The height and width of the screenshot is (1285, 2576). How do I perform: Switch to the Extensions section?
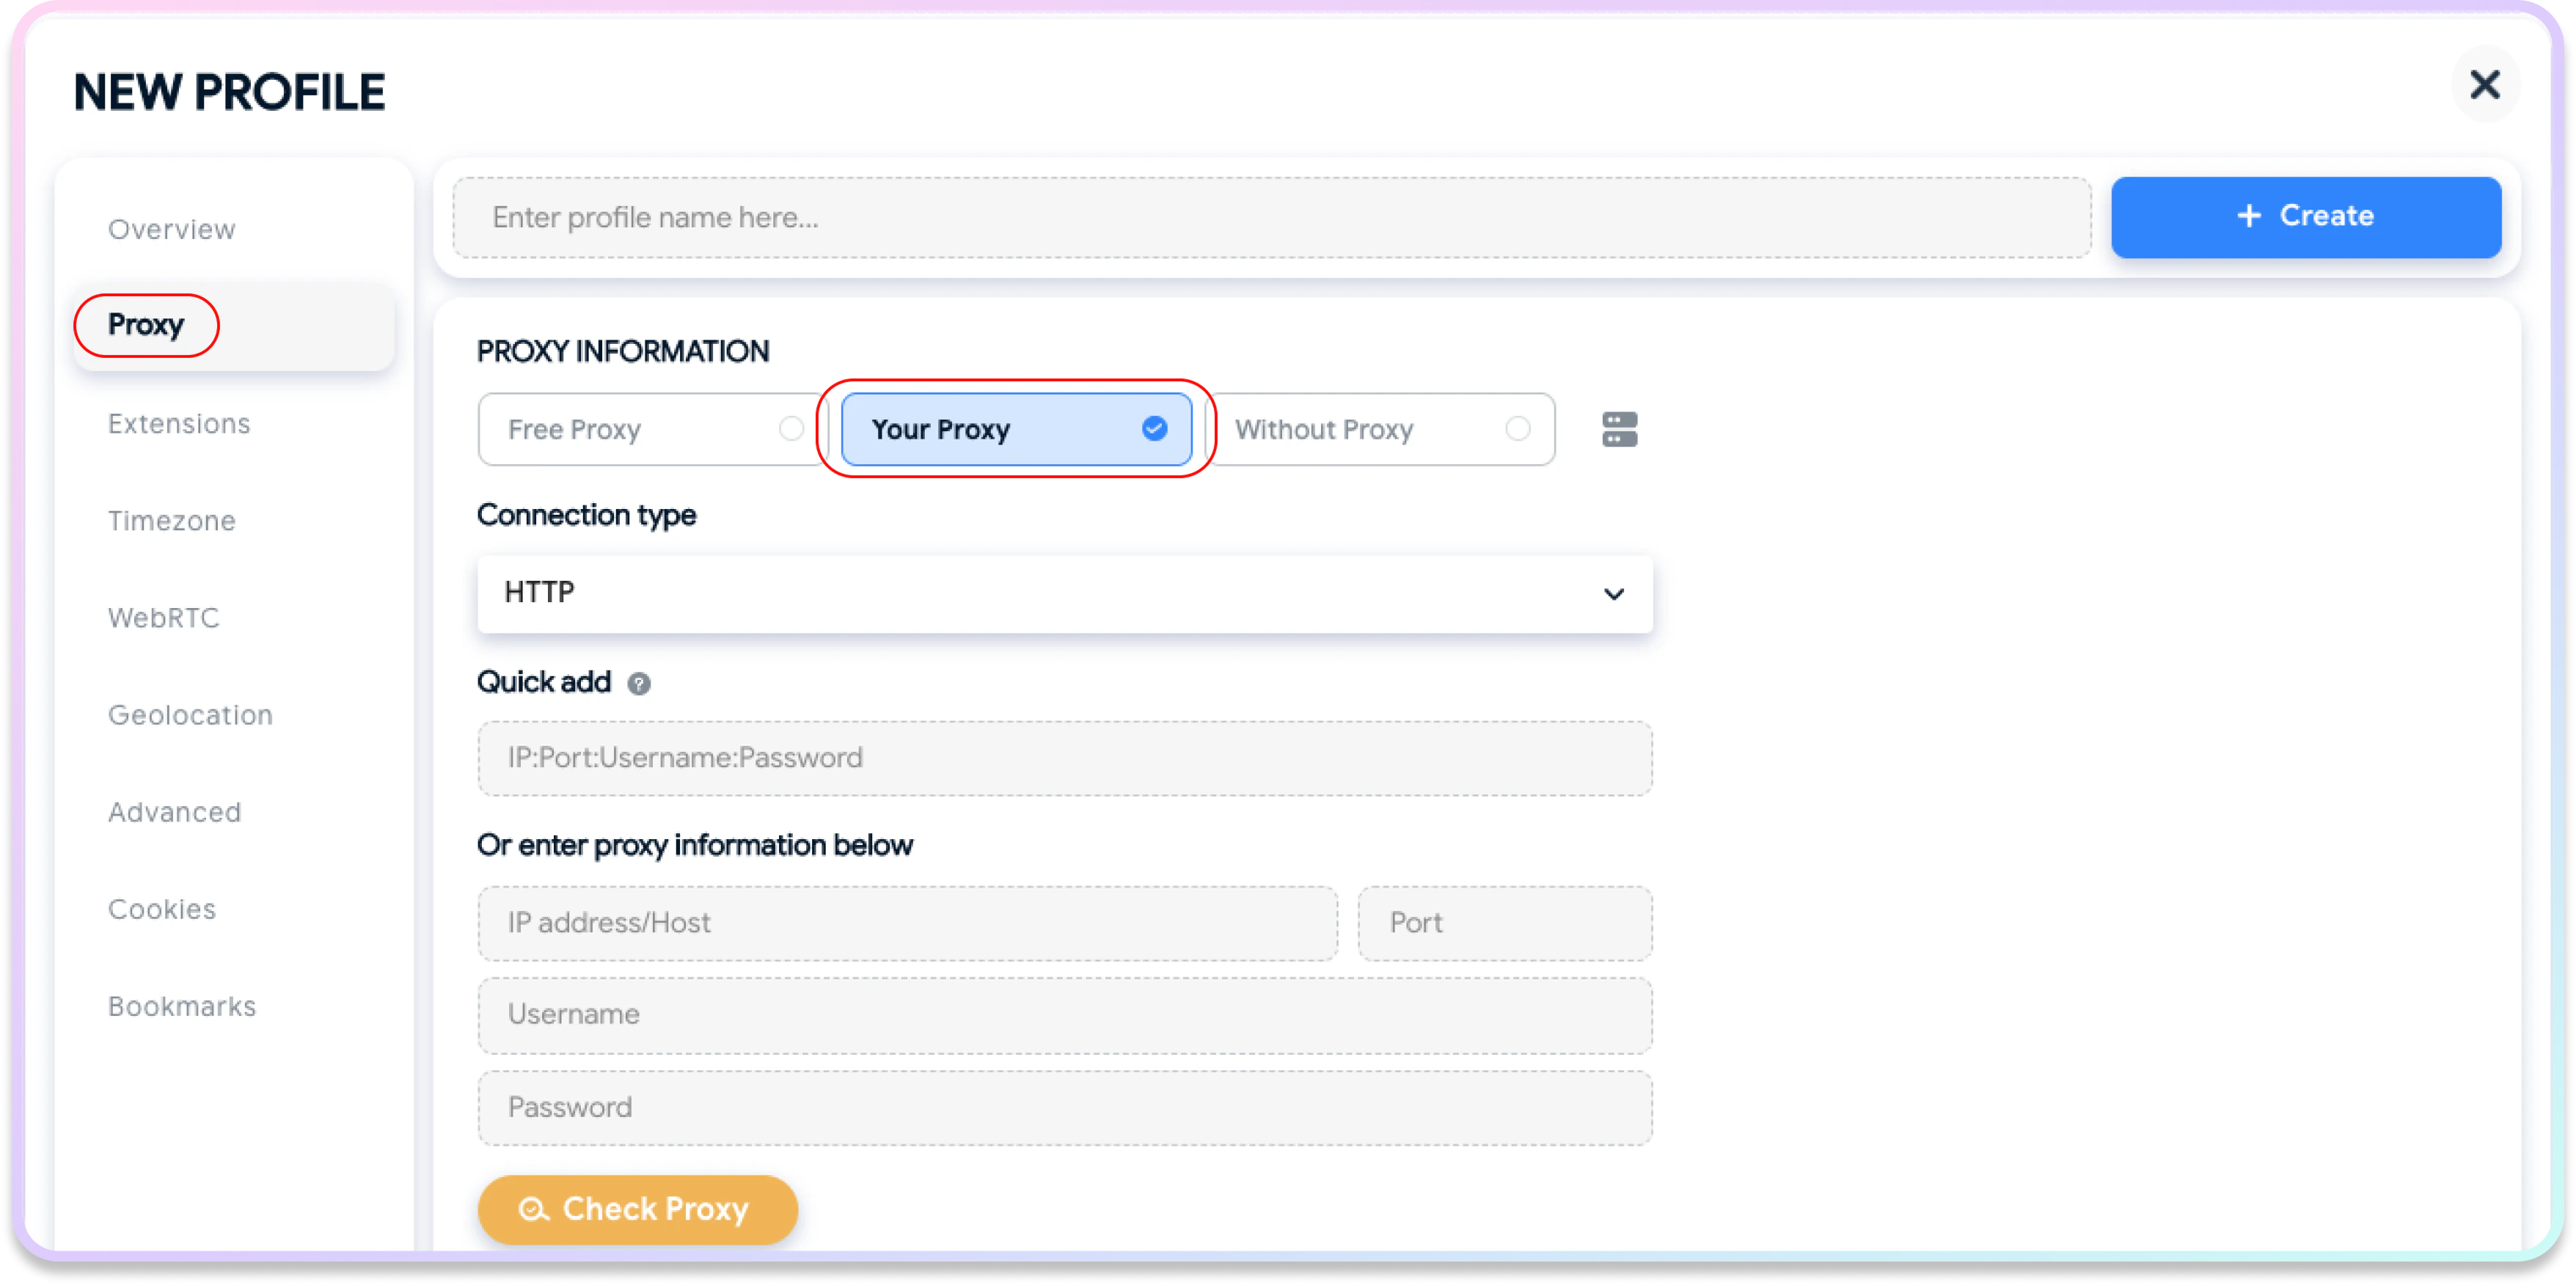coord(179,424)
